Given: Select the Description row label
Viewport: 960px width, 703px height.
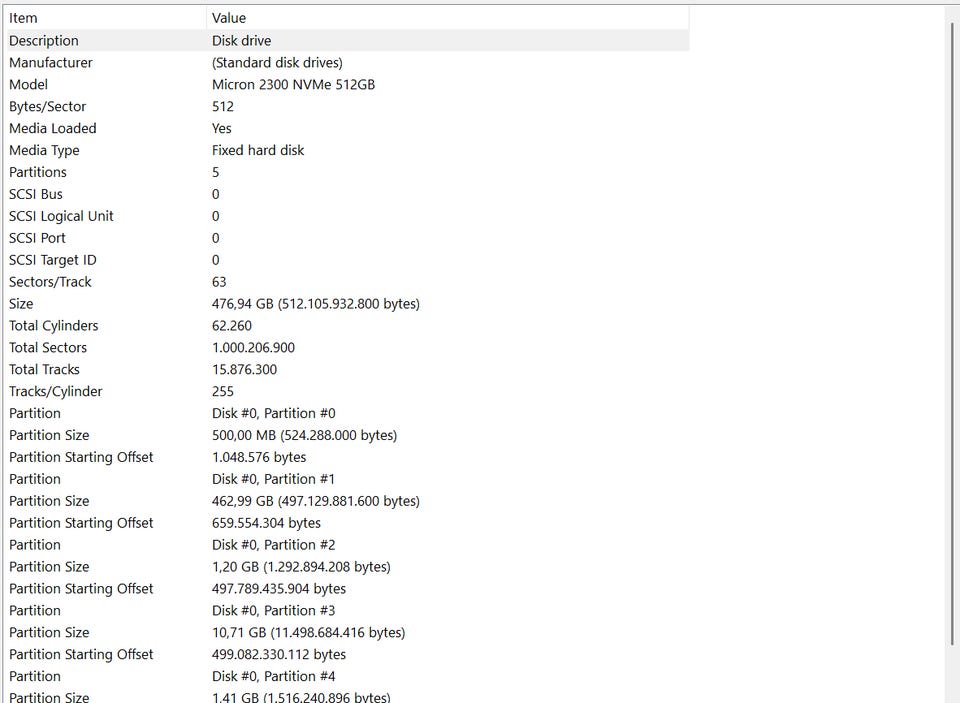Looking at the screenshot, I should pyautogui.click(x=43, y=41).
